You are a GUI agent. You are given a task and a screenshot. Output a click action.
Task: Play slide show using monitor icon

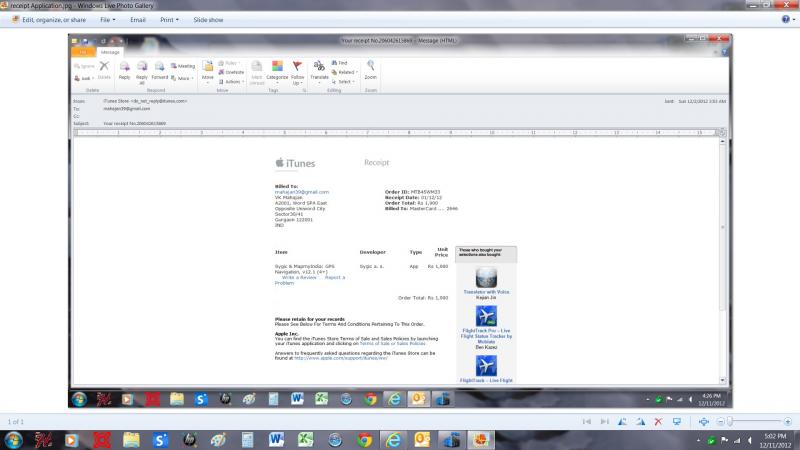[677, 421]
